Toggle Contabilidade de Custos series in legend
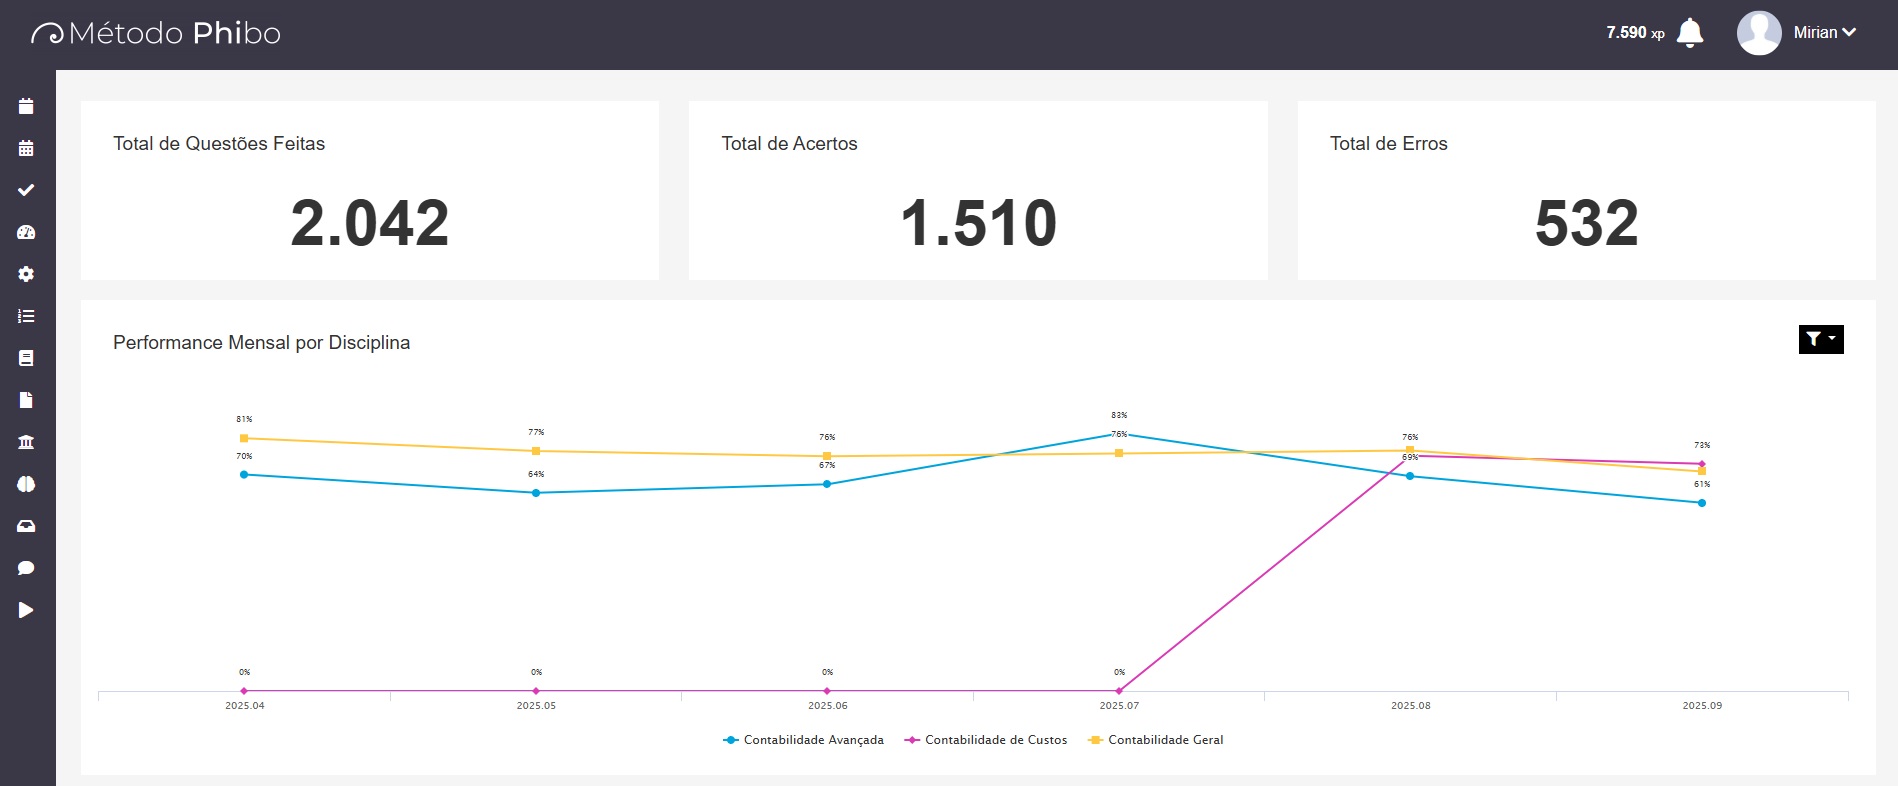This screenshot has width=1898, height=786. point(985,740)
